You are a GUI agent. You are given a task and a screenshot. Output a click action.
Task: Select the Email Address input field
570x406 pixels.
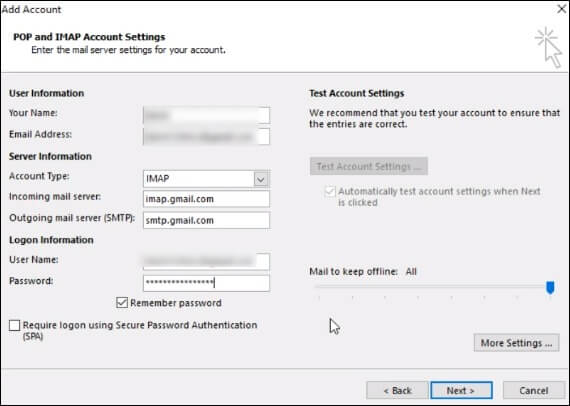(x=206, y=136)
